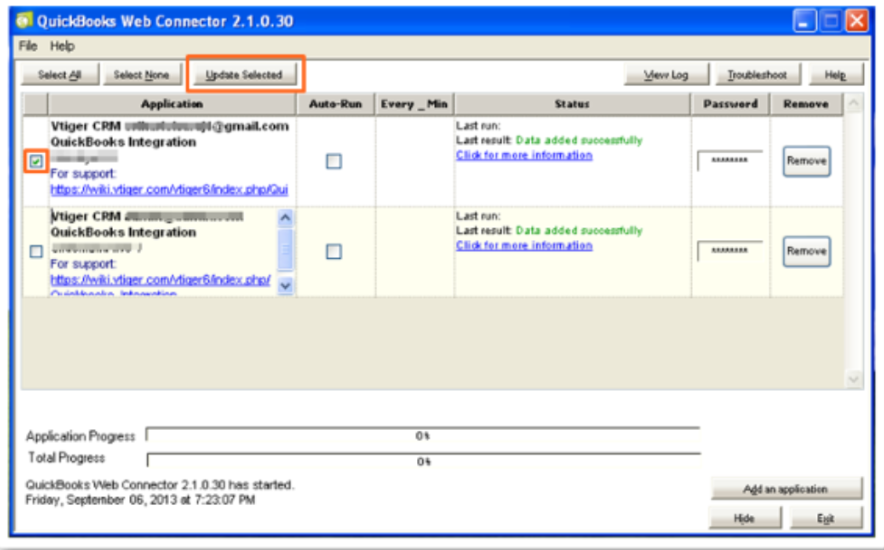Click the Application column header

pos(172,104)
